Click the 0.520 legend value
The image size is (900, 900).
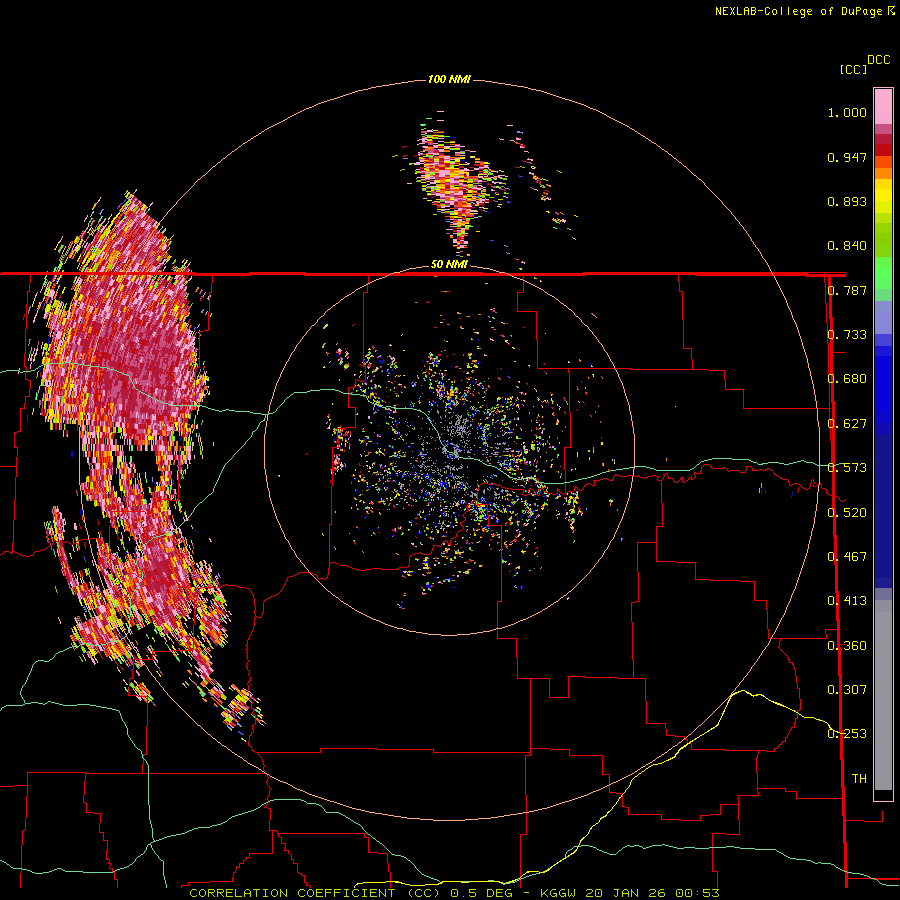click(x=847, y=513)
